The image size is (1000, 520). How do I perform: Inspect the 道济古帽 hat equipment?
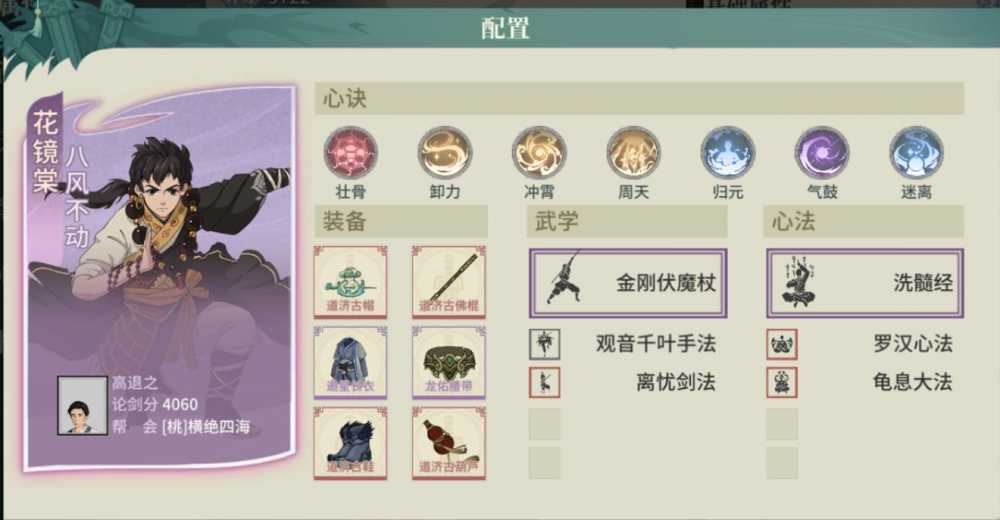point(350,281)
